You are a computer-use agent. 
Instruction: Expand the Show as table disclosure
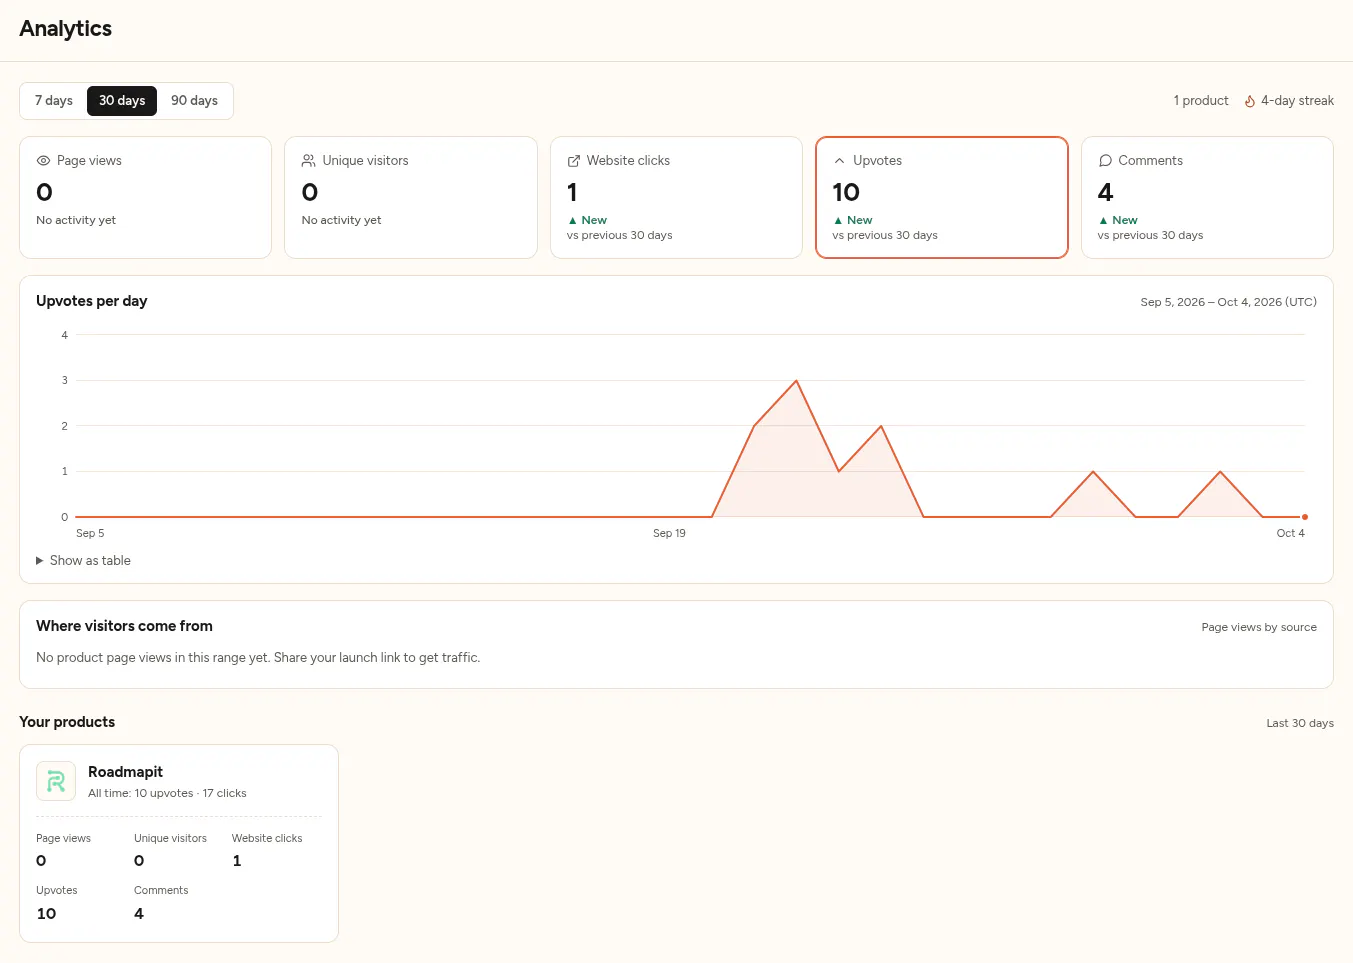[x=84, y=560]
